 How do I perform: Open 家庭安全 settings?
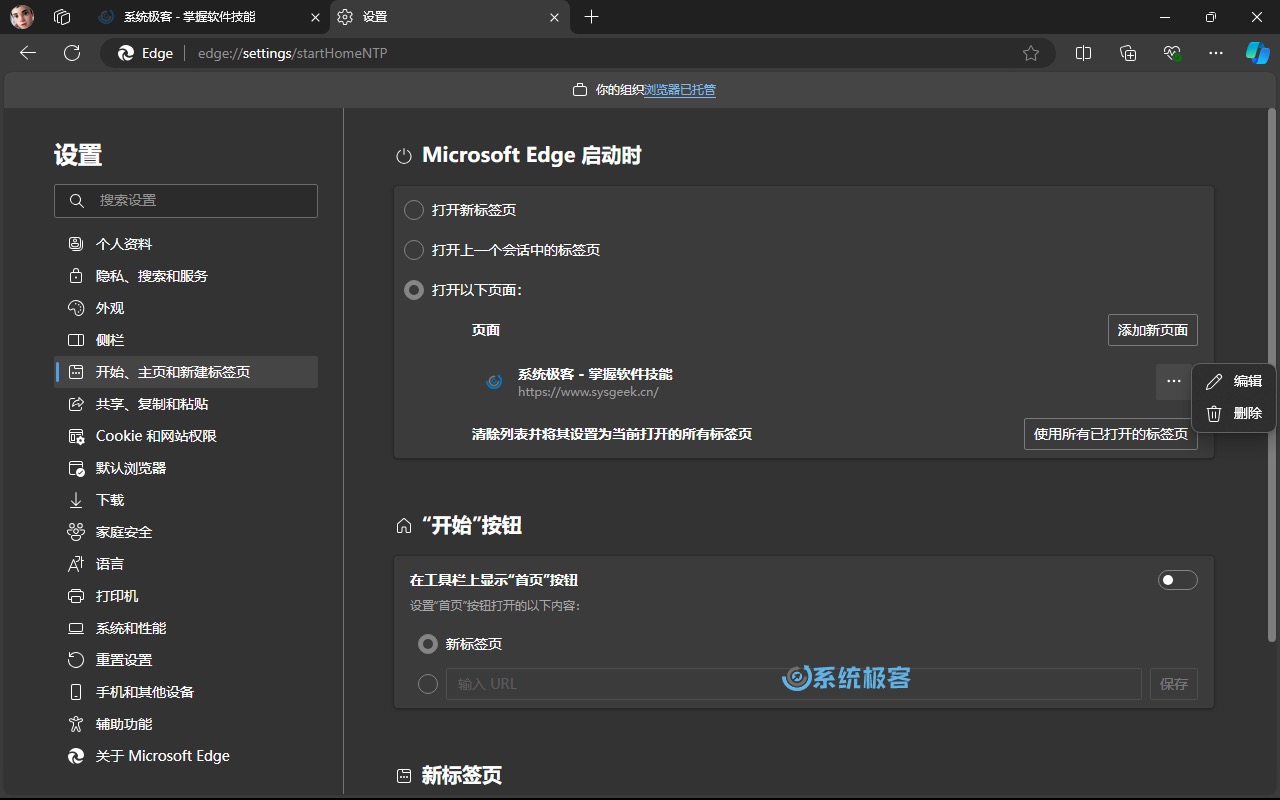186,532
